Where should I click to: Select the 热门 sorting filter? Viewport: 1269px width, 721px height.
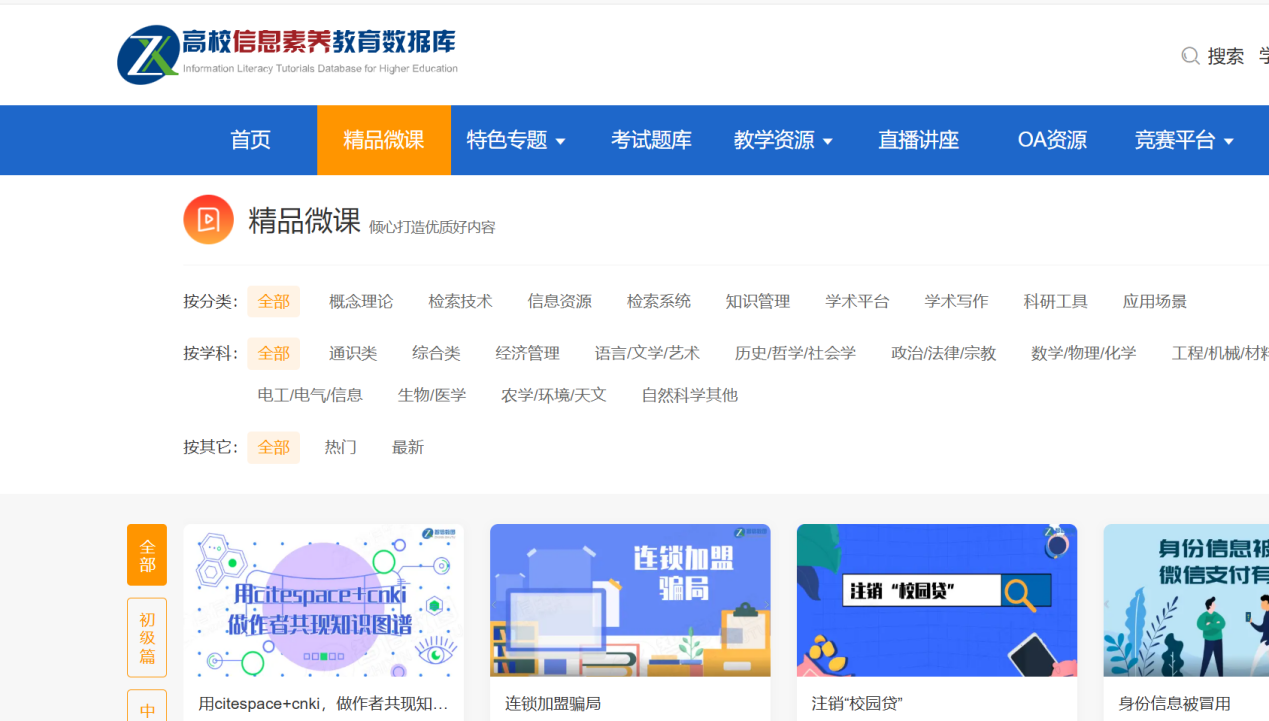coord(340,447)
